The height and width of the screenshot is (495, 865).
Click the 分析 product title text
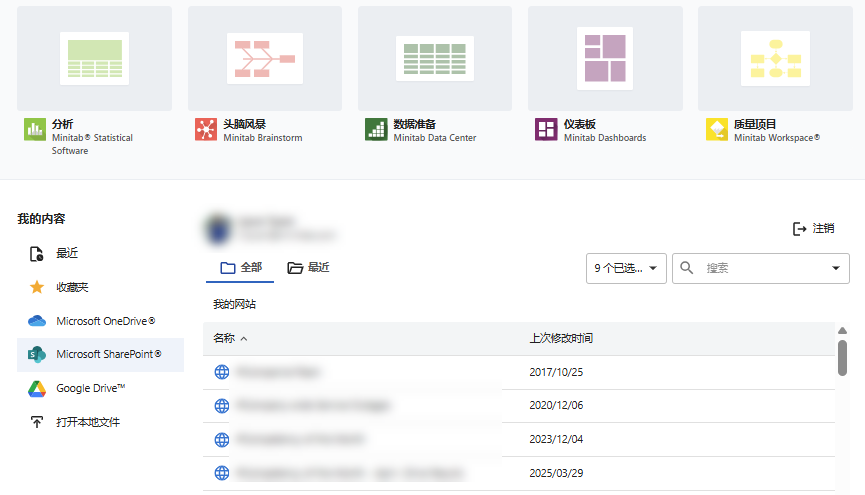click(x=62, y=124)
